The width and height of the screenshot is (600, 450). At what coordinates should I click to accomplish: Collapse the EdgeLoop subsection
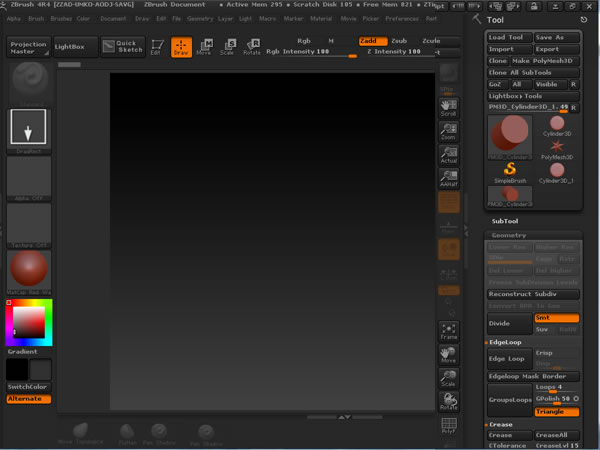505,342
